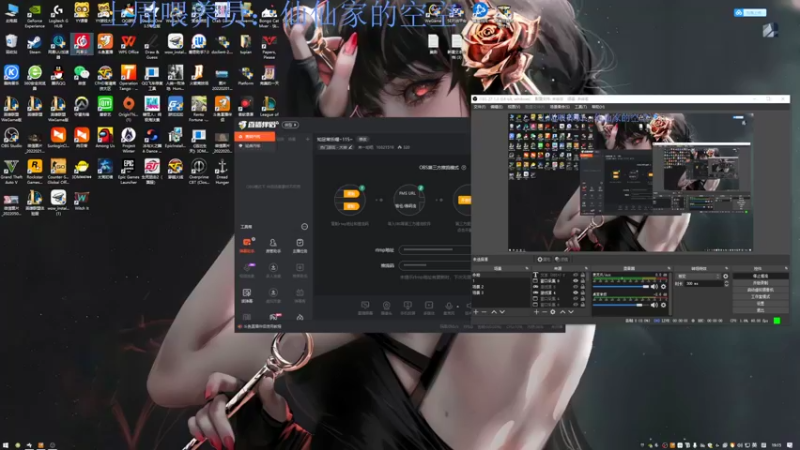Viewport: 800px width, 450px height.
Task: Toggle visibility of the OBS text source row
Action: point(576,275)
